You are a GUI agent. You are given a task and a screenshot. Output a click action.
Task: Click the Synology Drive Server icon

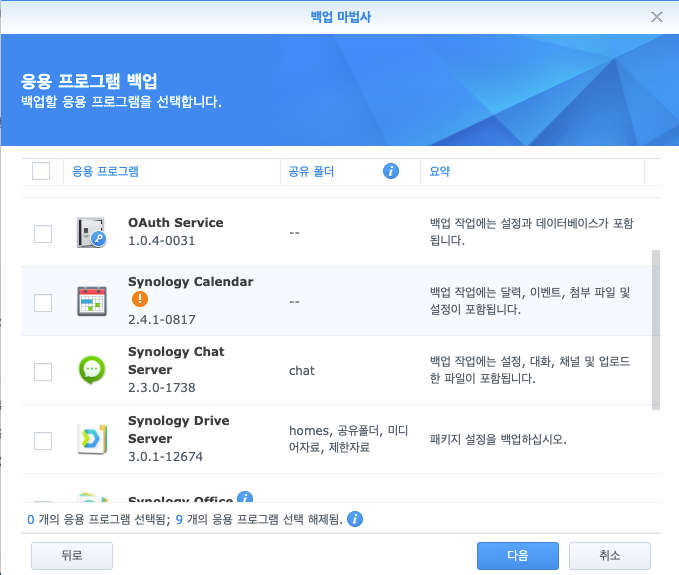tap(92, 439)
